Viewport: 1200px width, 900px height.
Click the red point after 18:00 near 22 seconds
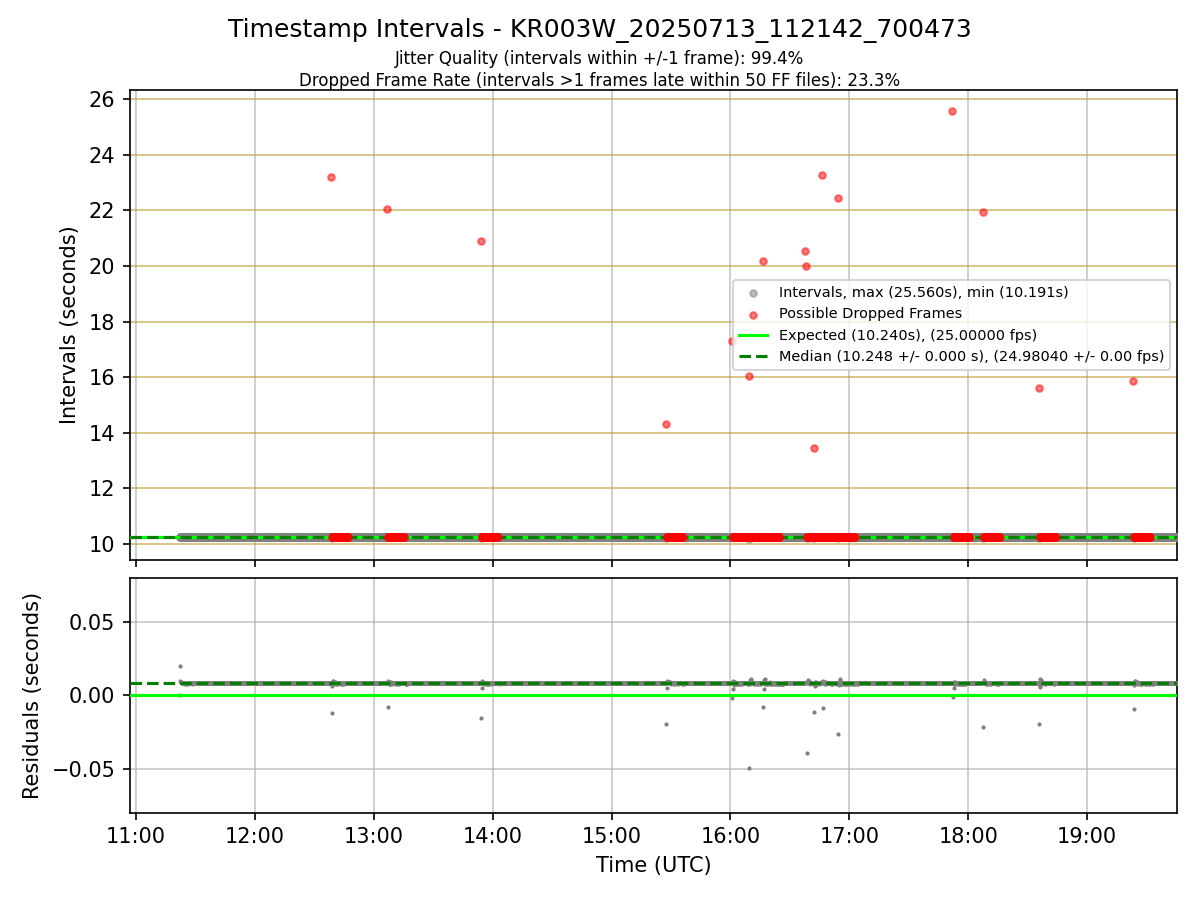pos(983,212)
